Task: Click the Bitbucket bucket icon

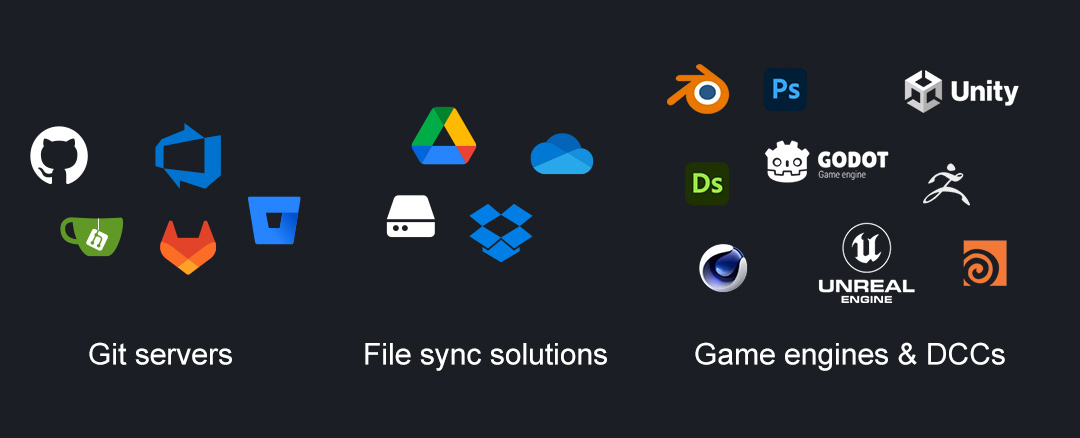Action: pos(274,220)
